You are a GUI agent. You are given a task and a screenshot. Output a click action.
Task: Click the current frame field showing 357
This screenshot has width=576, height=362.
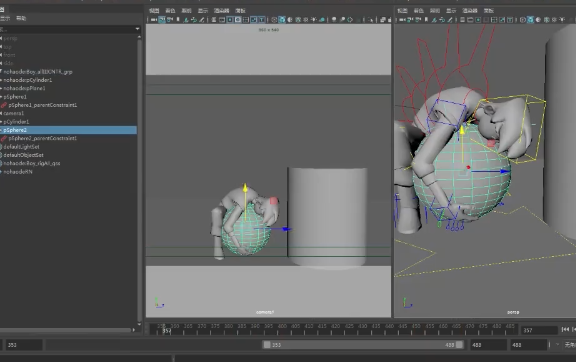539,330
